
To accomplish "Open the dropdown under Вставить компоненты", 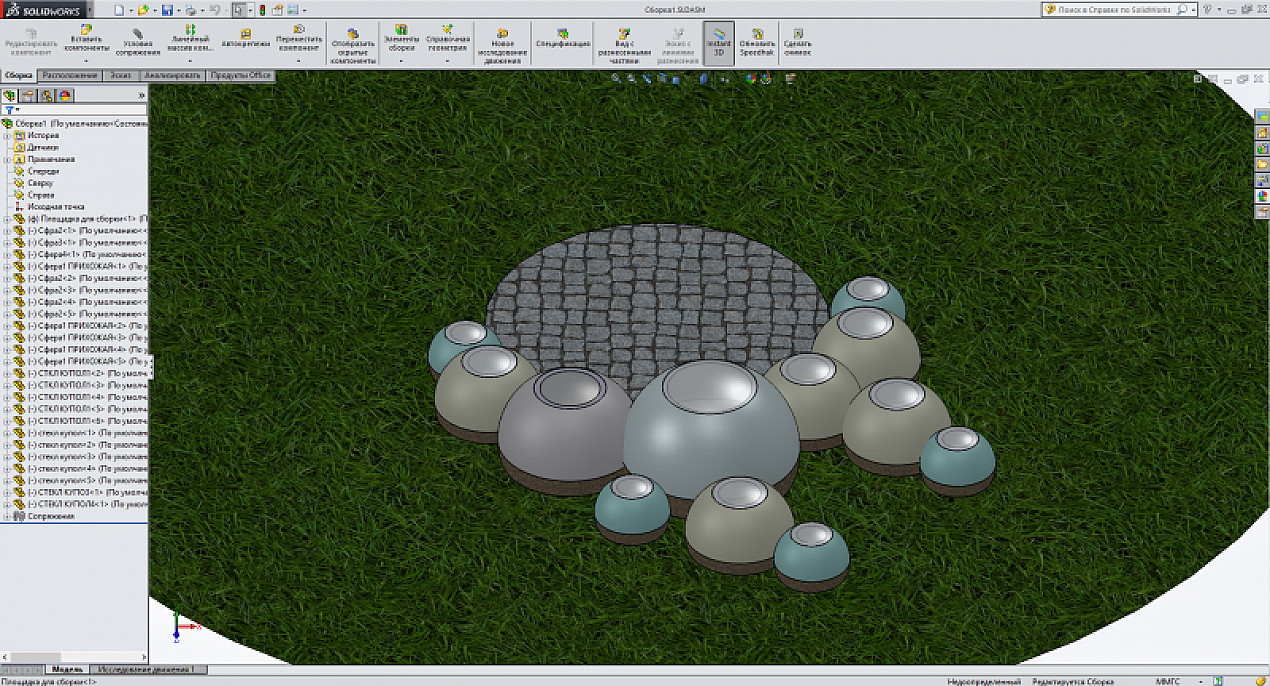I will [86, 61].
